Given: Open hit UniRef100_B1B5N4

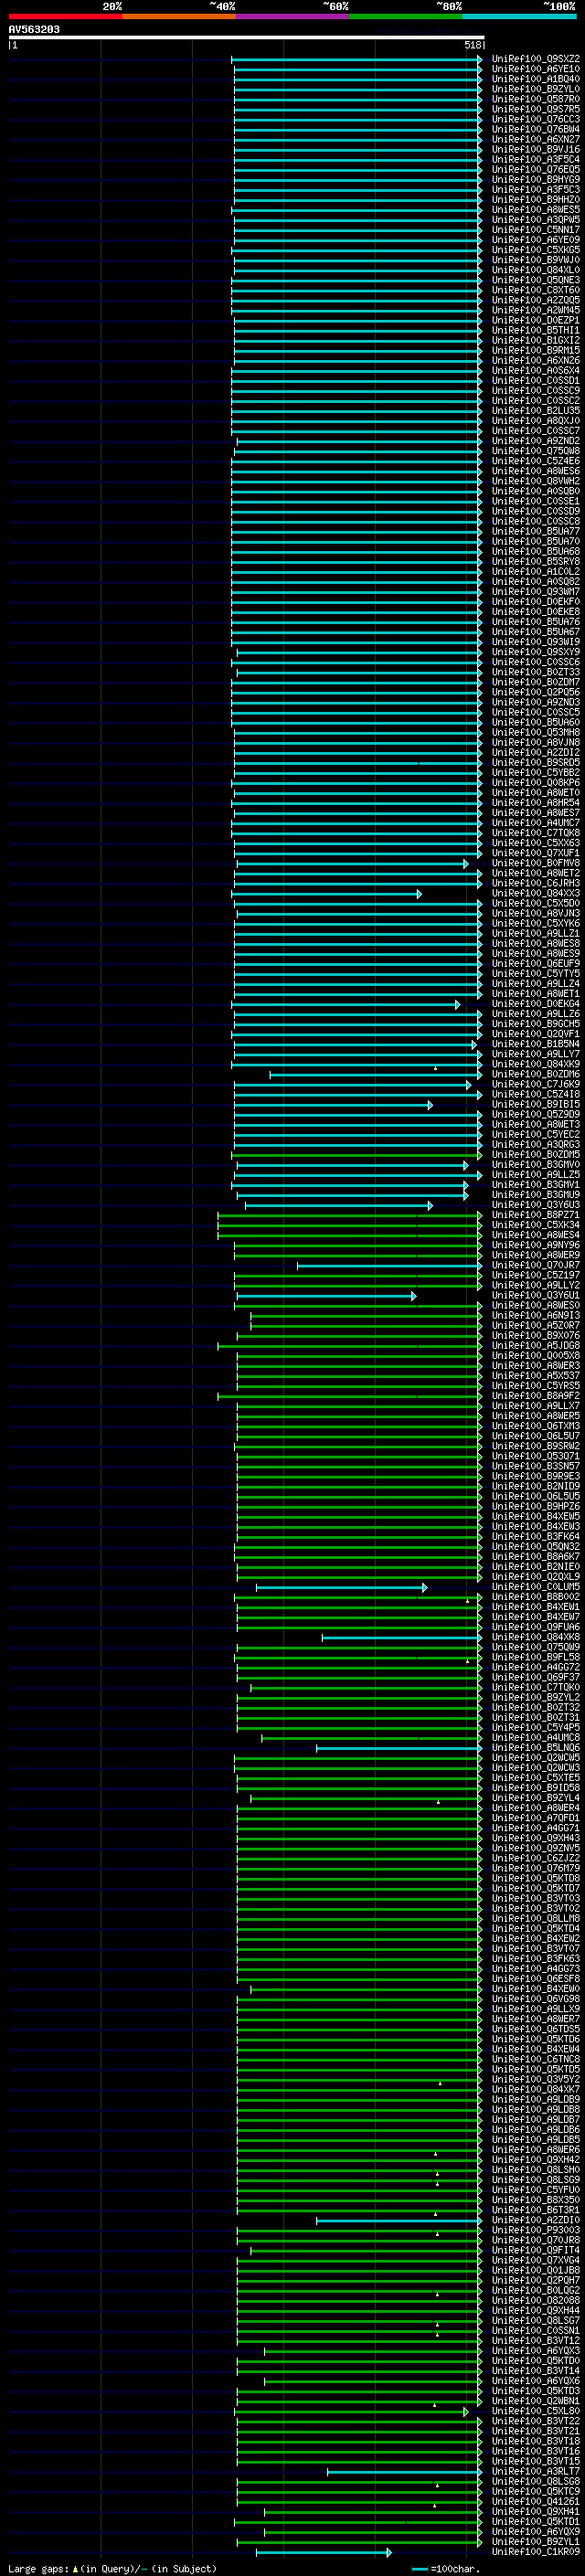Looking at the screenshot, I should pyautogui.click(x=536, y=1044).
